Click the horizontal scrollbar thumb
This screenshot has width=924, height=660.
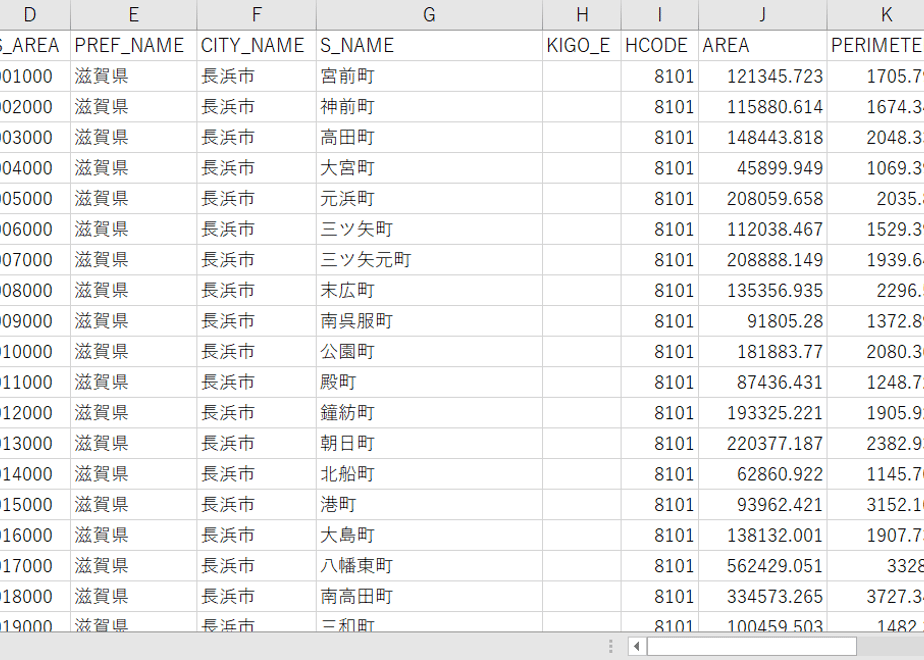coord(751,646)
